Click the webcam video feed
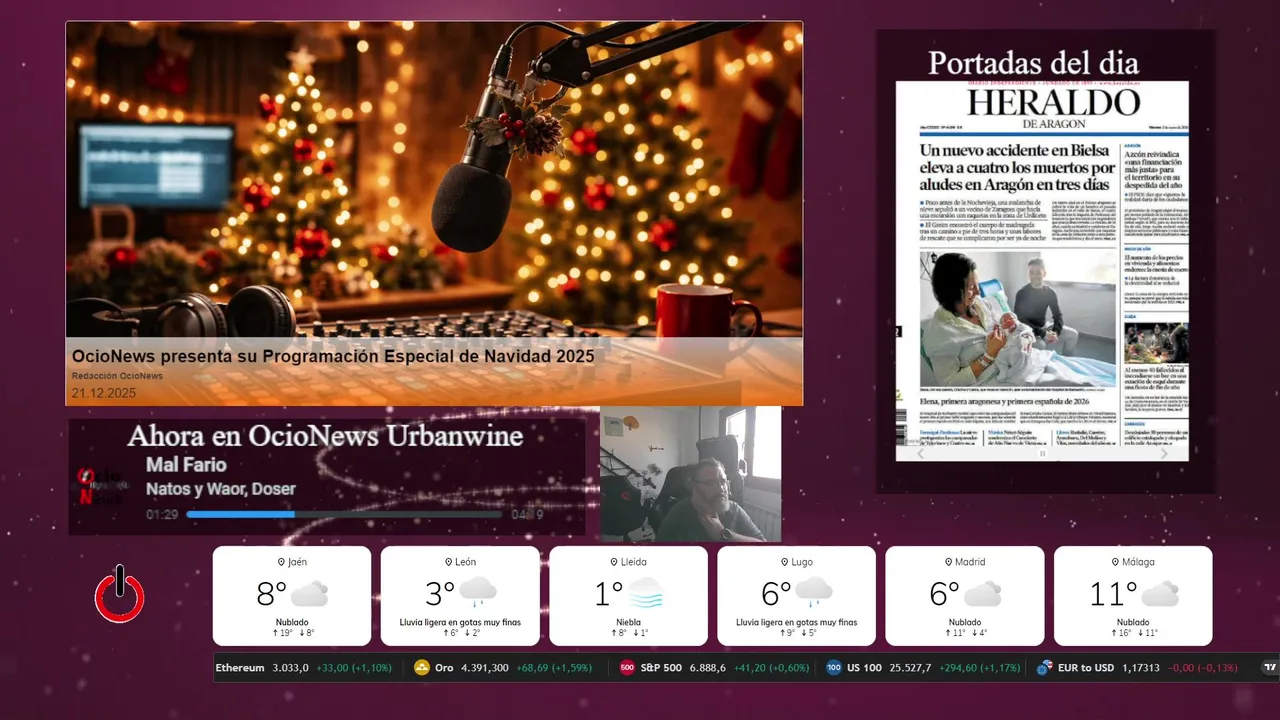This screenshot has width=1280, height=720. [690, 474]
